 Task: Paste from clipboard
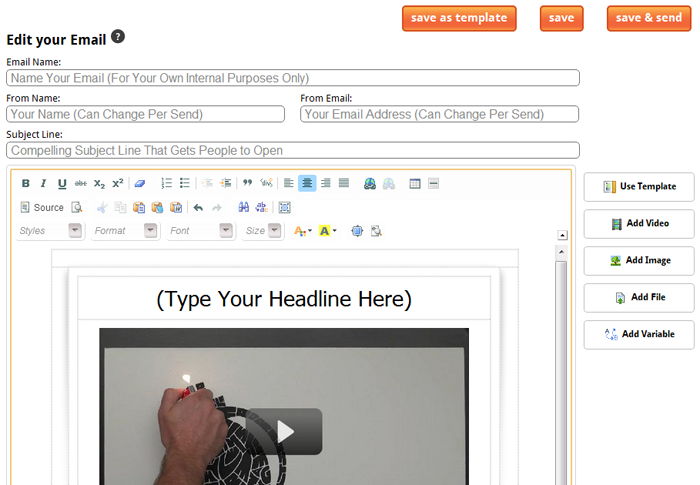pyautogui.click(x=139, y=208)
